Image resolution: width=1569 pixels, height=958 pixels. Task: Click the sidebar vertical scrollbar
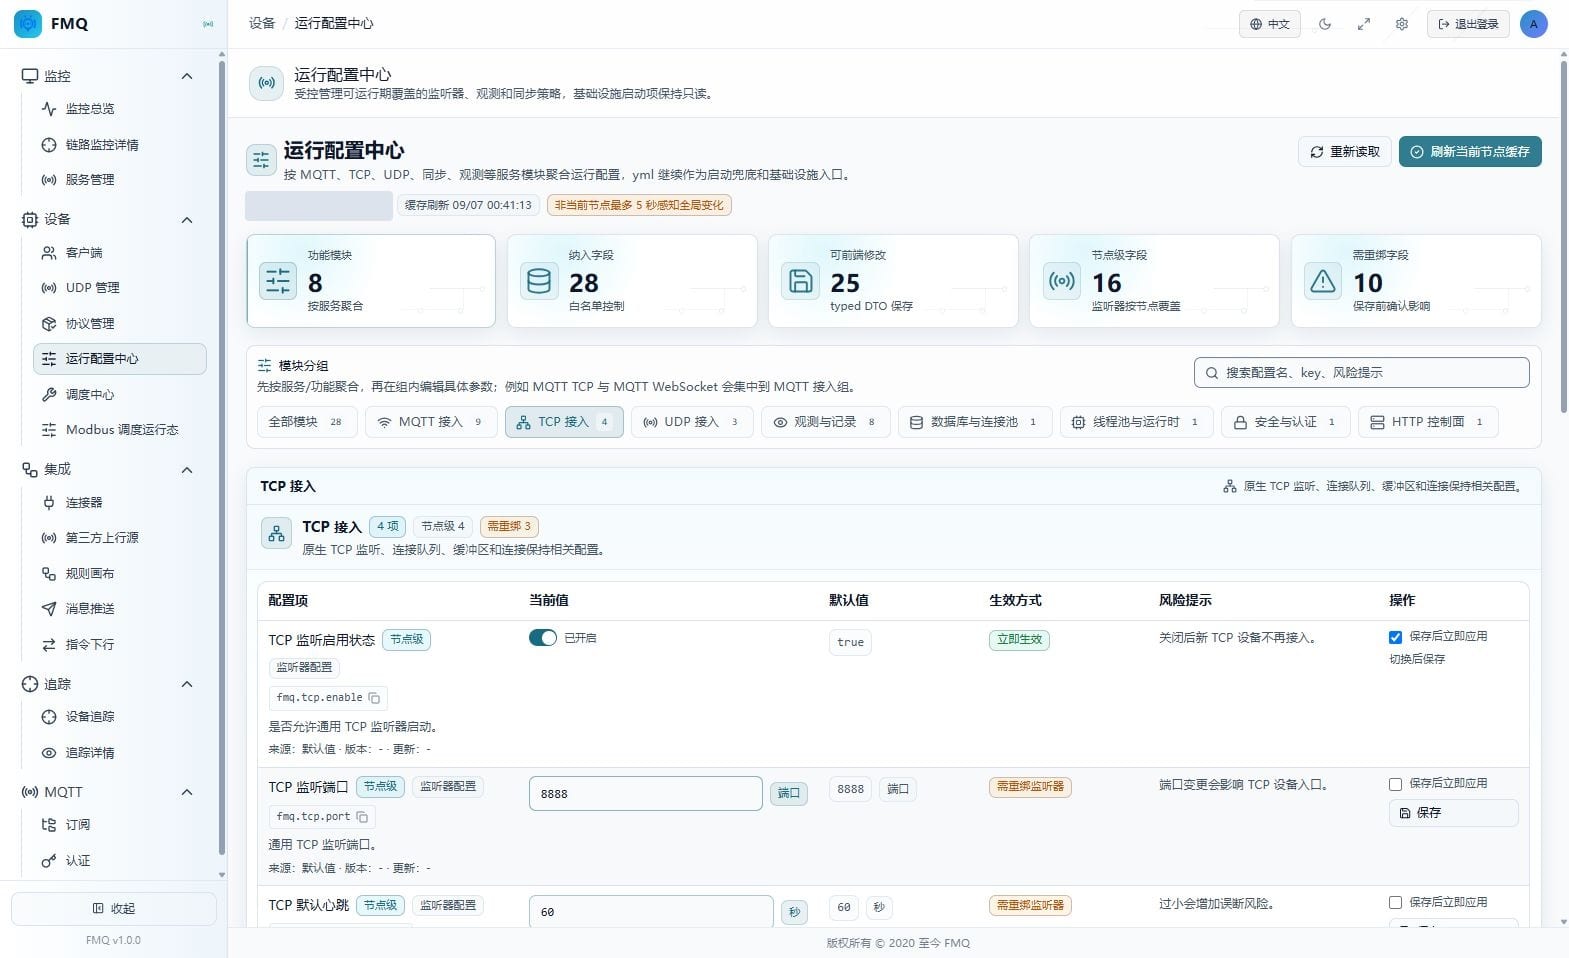pos(221,458)
